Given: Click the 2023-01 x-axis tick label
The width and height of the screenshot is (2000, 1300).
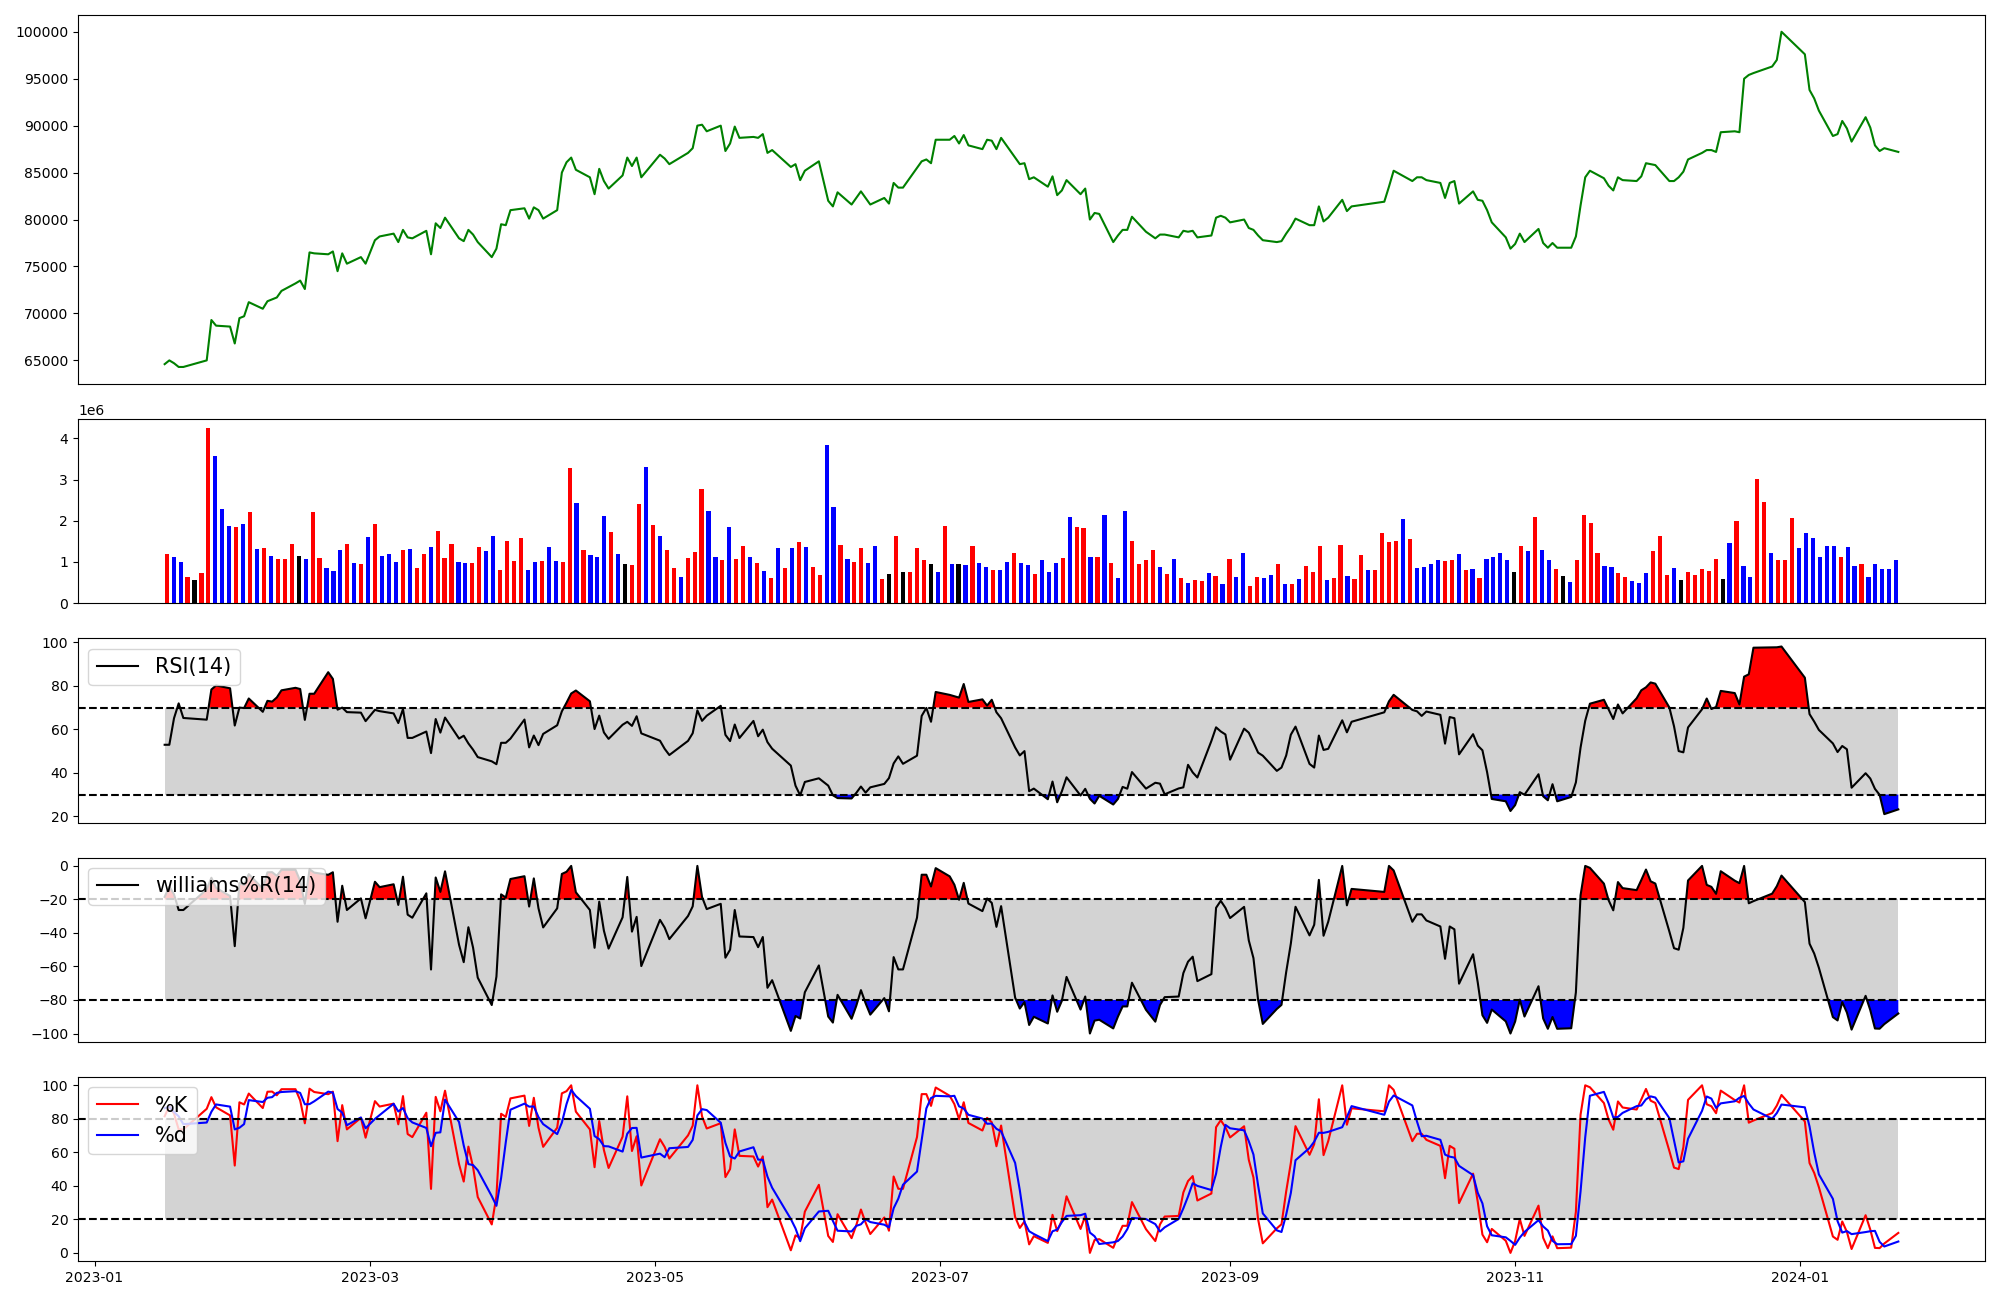Looking at the screenshot, I should point(94,1277).
